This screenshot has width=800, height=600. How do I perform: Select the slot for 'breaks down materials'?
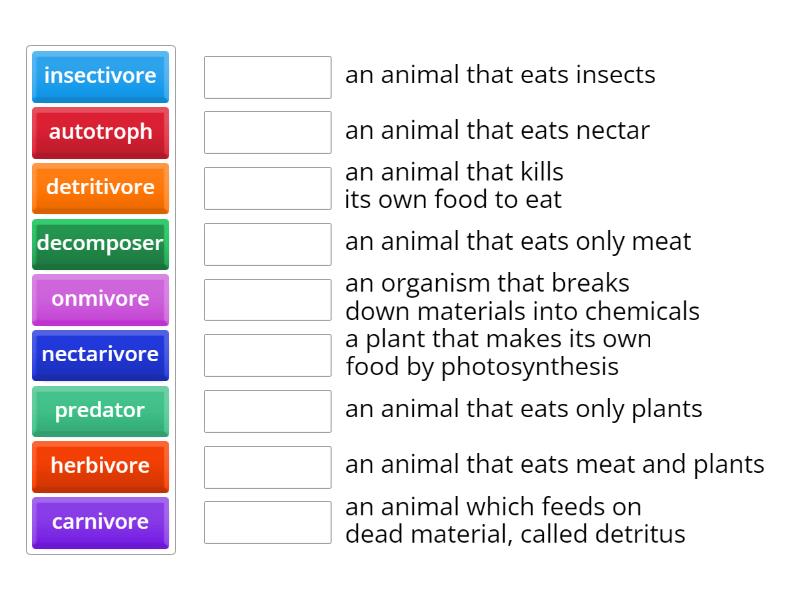267,299
